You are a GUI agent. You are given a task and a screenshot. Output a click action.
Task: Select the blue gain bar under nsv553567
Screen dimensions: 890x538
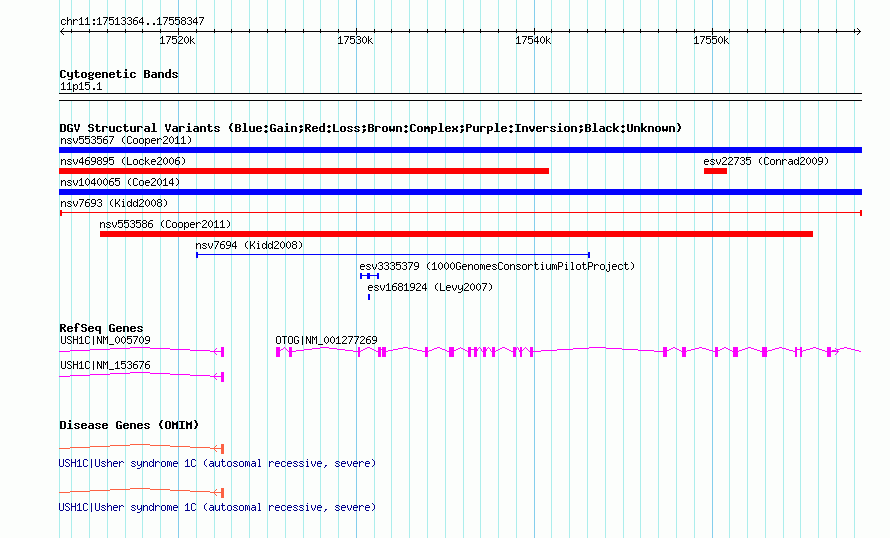[460, 150]
